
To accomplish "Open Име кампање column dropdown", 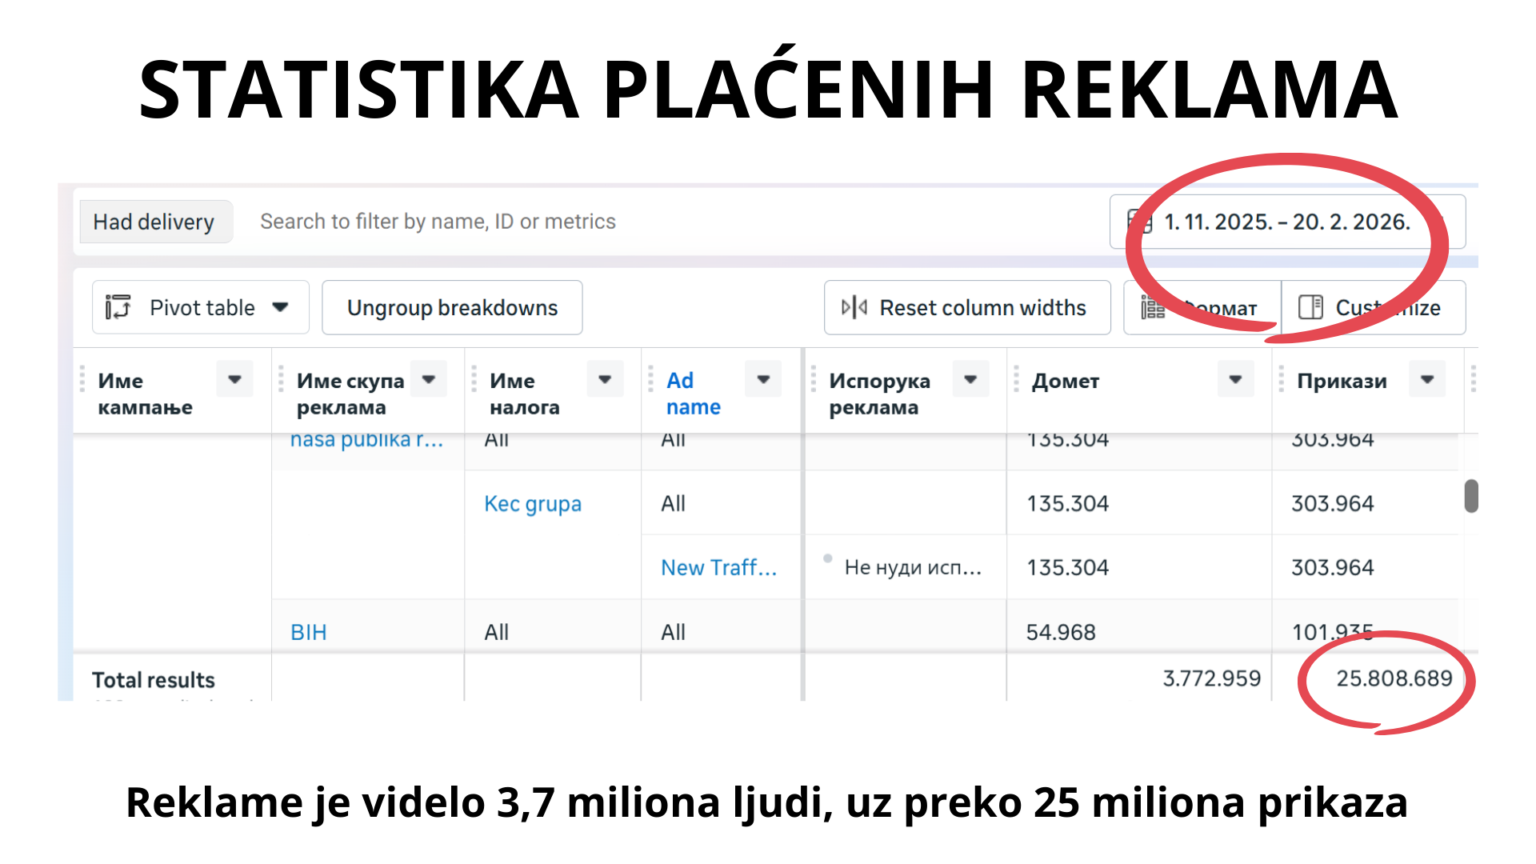I will [235, 380].
